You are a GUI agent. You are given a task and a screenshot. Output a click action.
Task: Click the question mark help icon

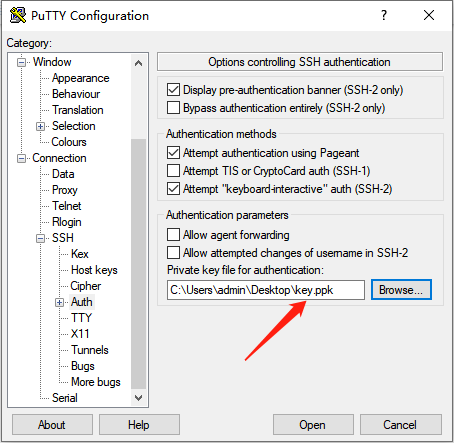[384, 15]
